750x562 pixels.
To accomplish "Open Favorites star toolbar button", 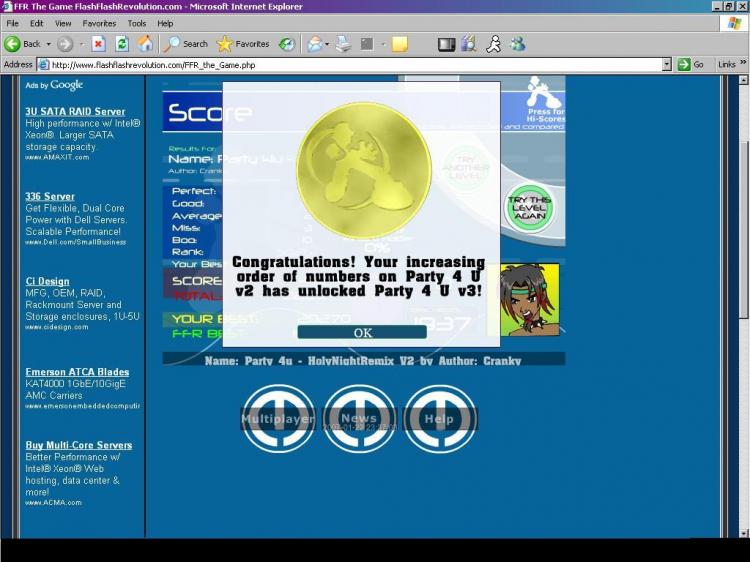I will tap(243, 44).
